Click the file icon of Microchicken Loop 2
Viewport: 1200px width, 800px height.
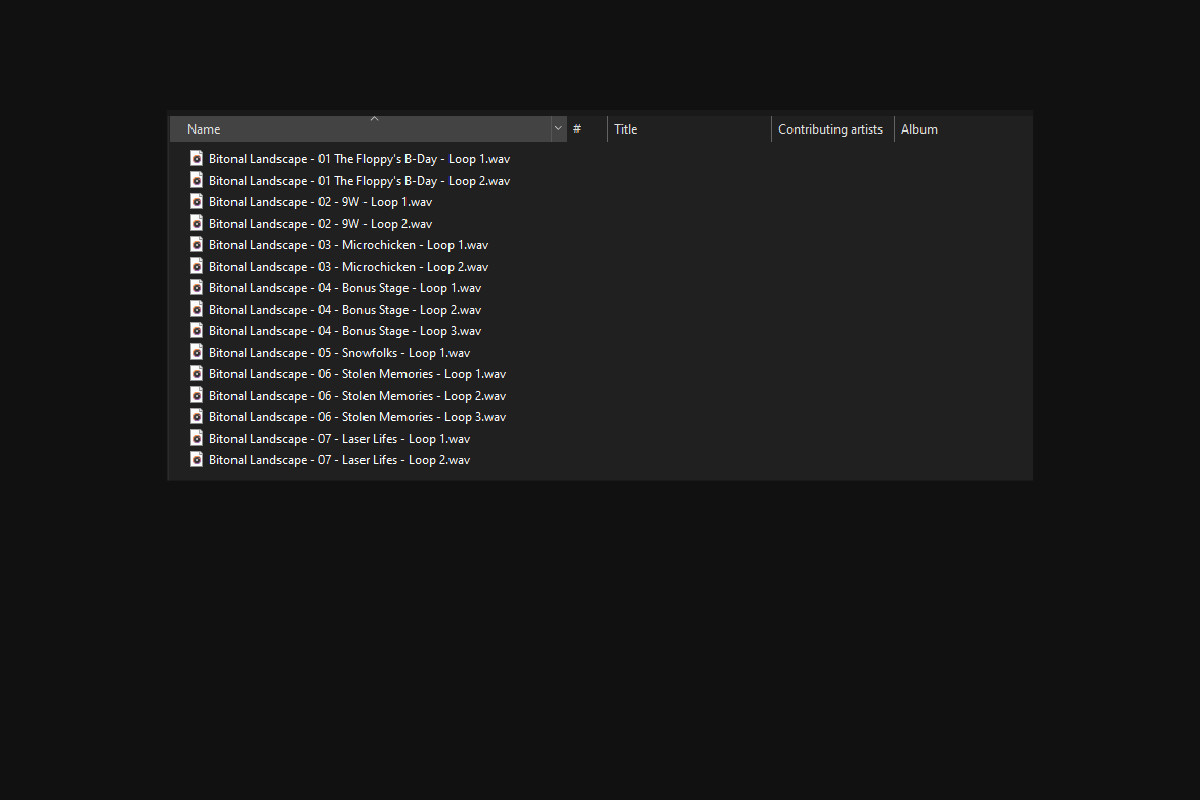tap(197, 266)
